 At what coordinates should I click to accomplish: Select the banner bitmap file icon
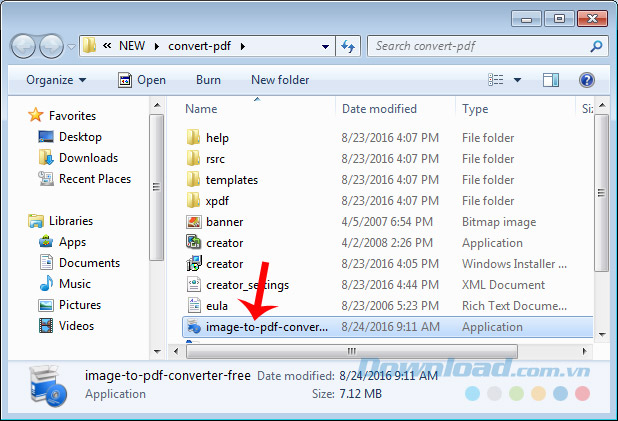tap(194, 222)
